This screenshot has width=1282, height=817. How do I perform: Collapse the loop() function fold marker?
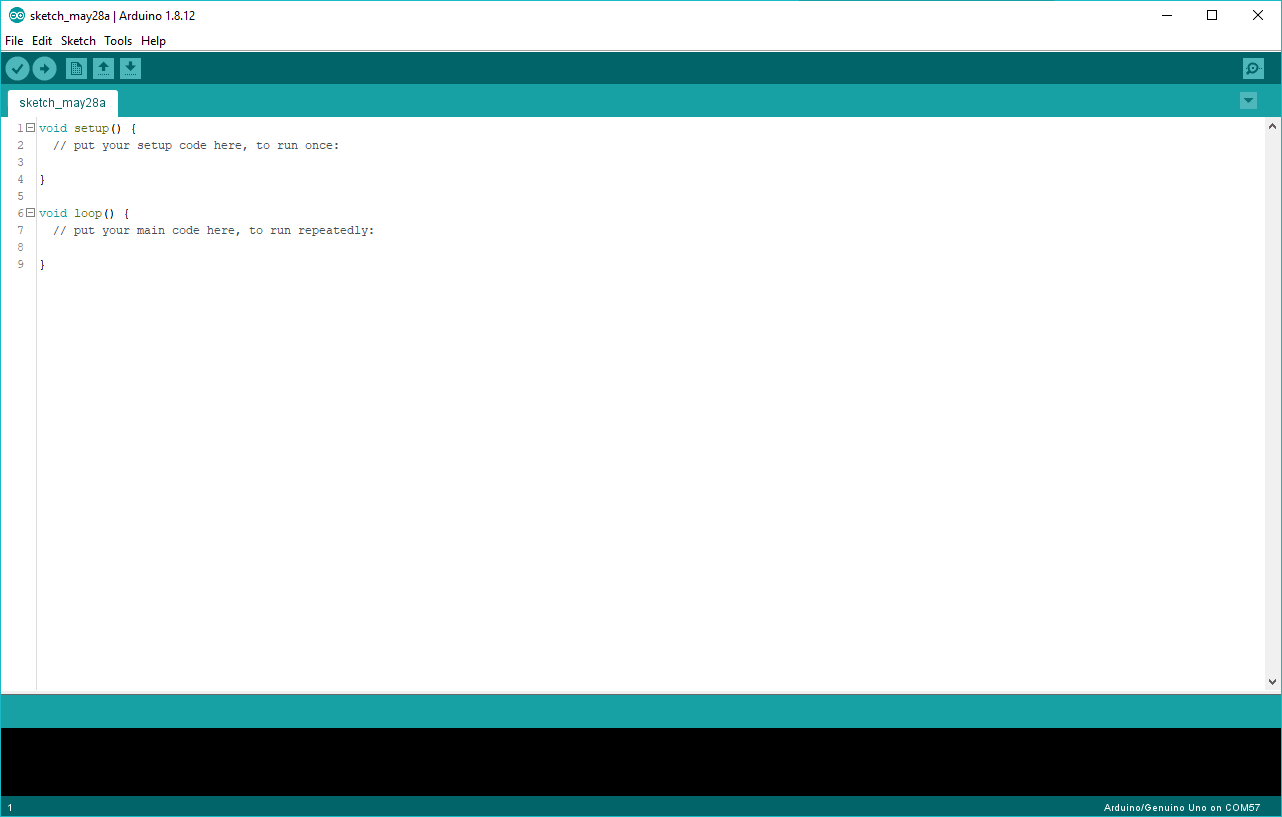tap(30, 212)
